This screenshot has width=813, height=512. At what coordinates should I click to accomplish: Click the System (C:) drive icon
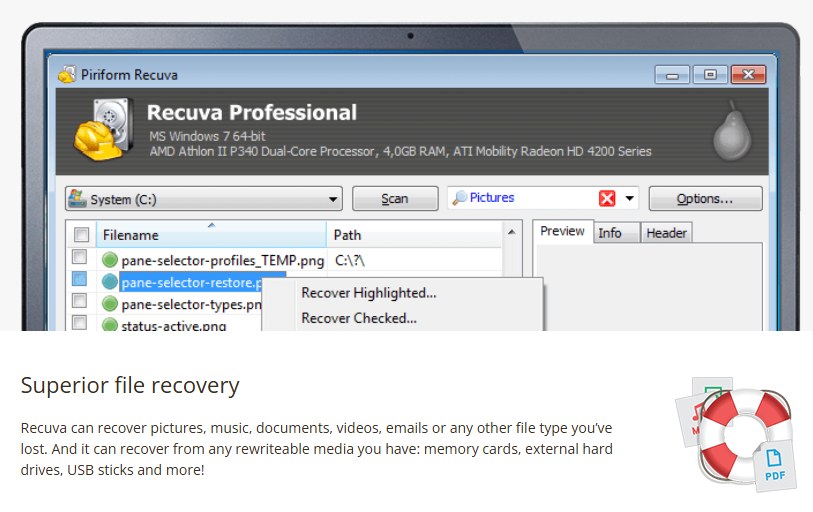coord(77,199)
